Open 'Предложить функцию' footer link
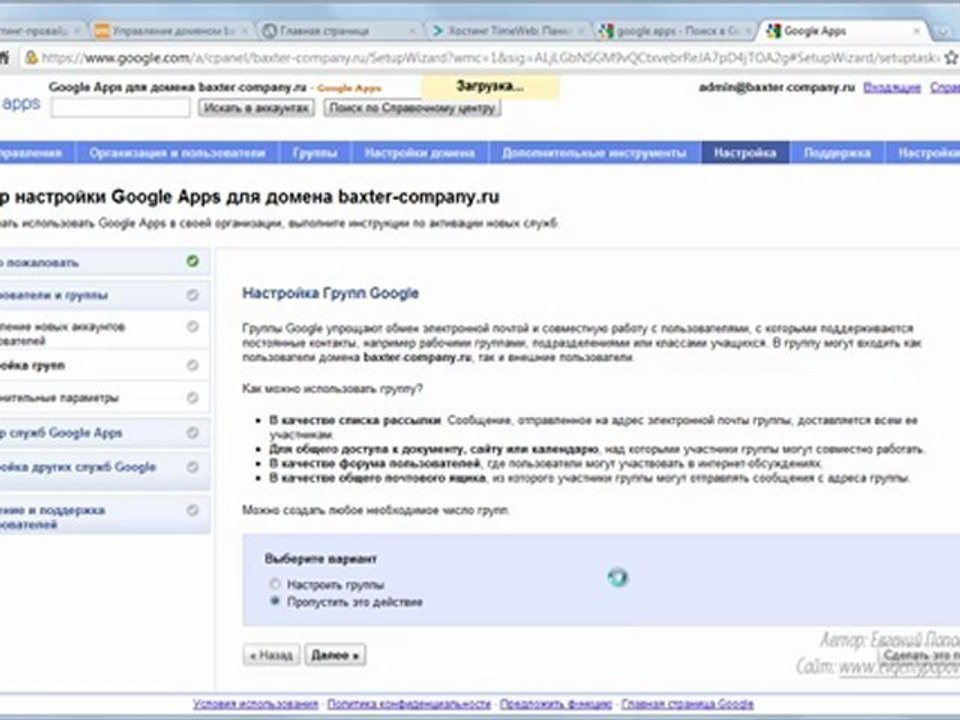This screenshot has height=720, width=960. [x=556, y=703]
